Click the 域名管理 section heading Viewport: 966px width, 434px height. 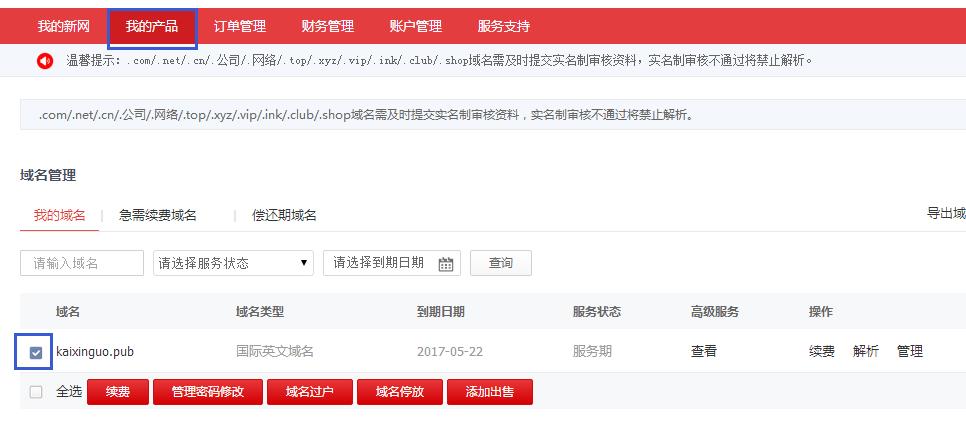click(x=48, y=176)
